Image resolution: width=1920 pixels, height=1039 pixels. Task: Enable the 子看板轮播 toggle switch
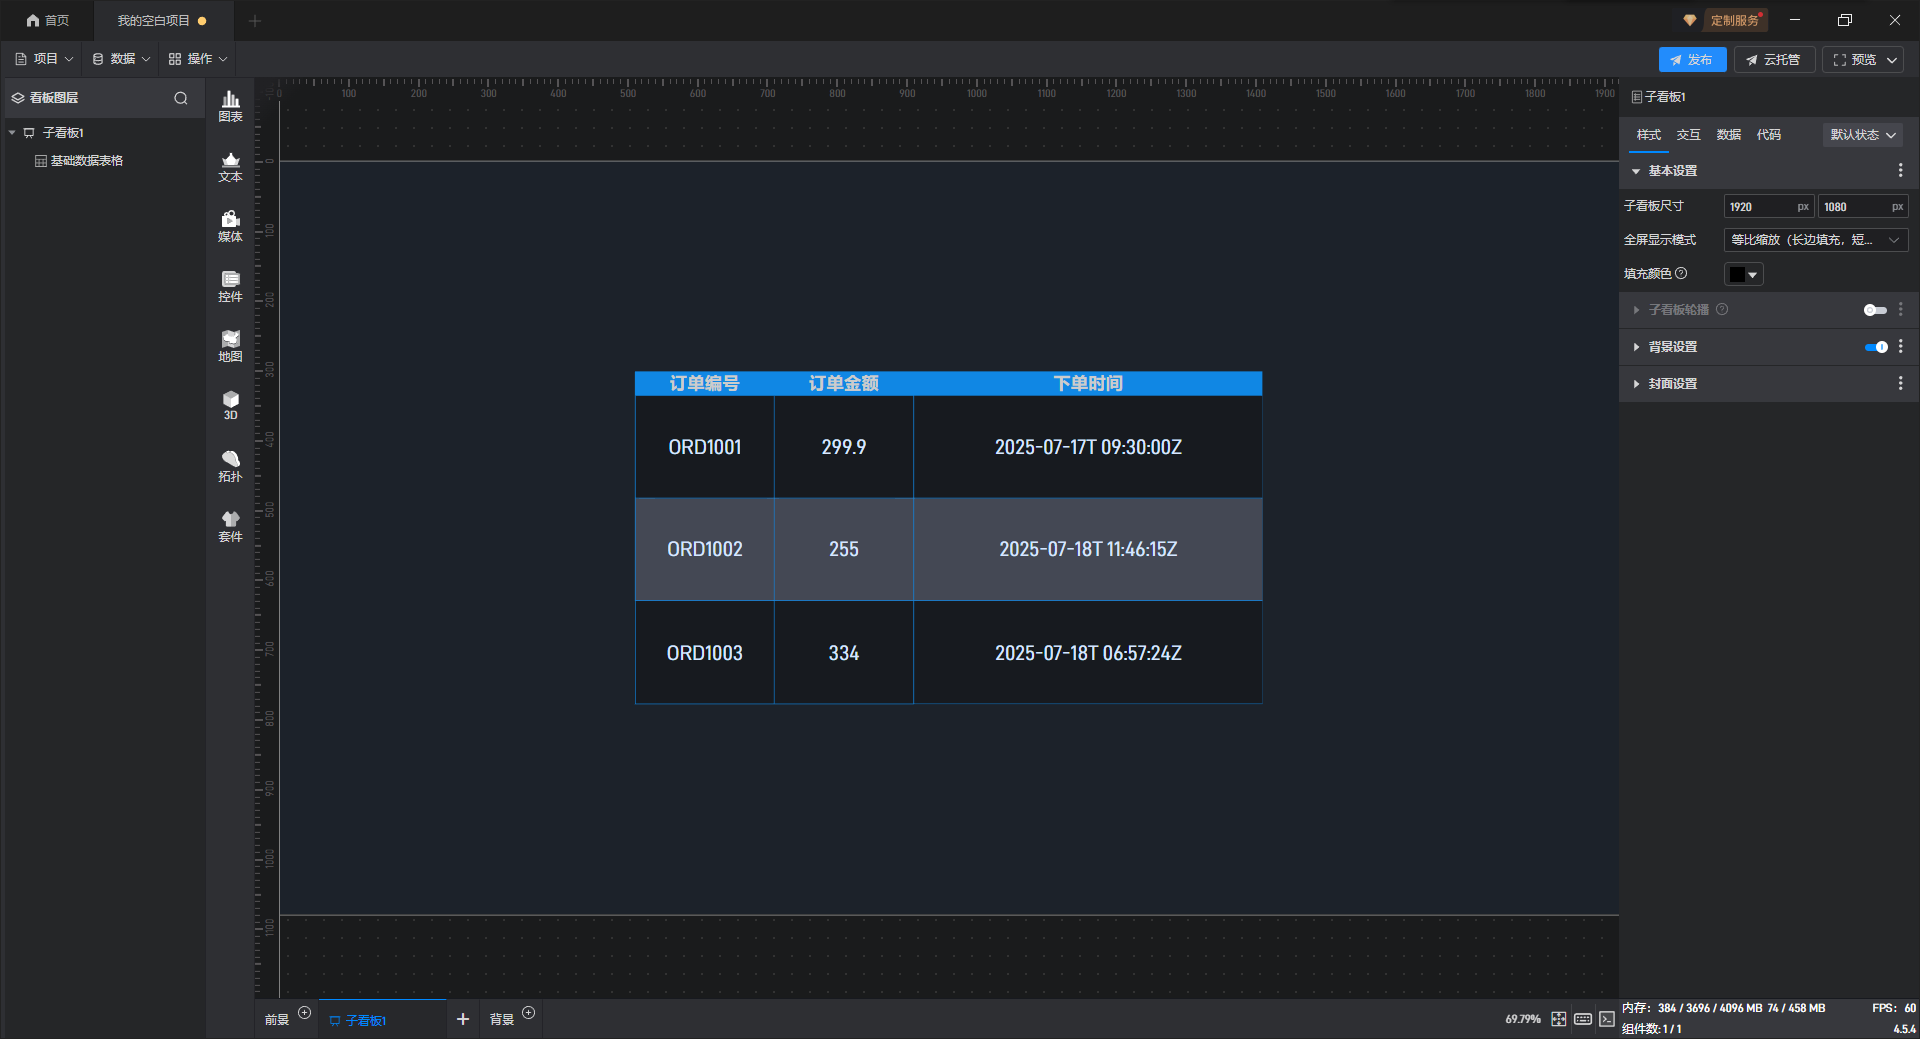tap(1875, 310)
